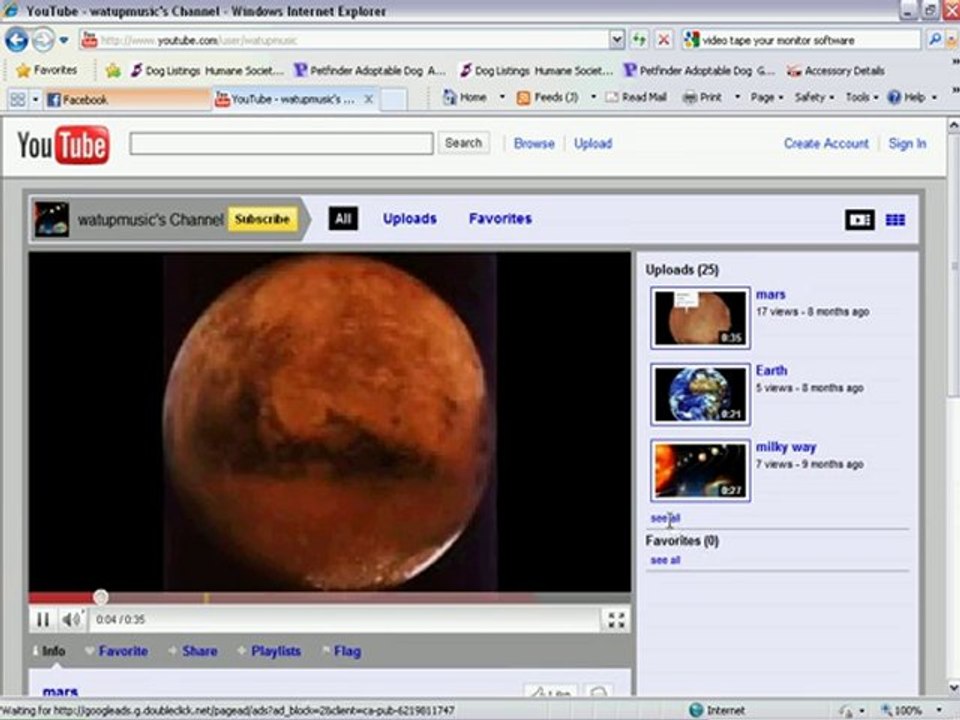Expand the address bar history dropdown

pos(617,40)
